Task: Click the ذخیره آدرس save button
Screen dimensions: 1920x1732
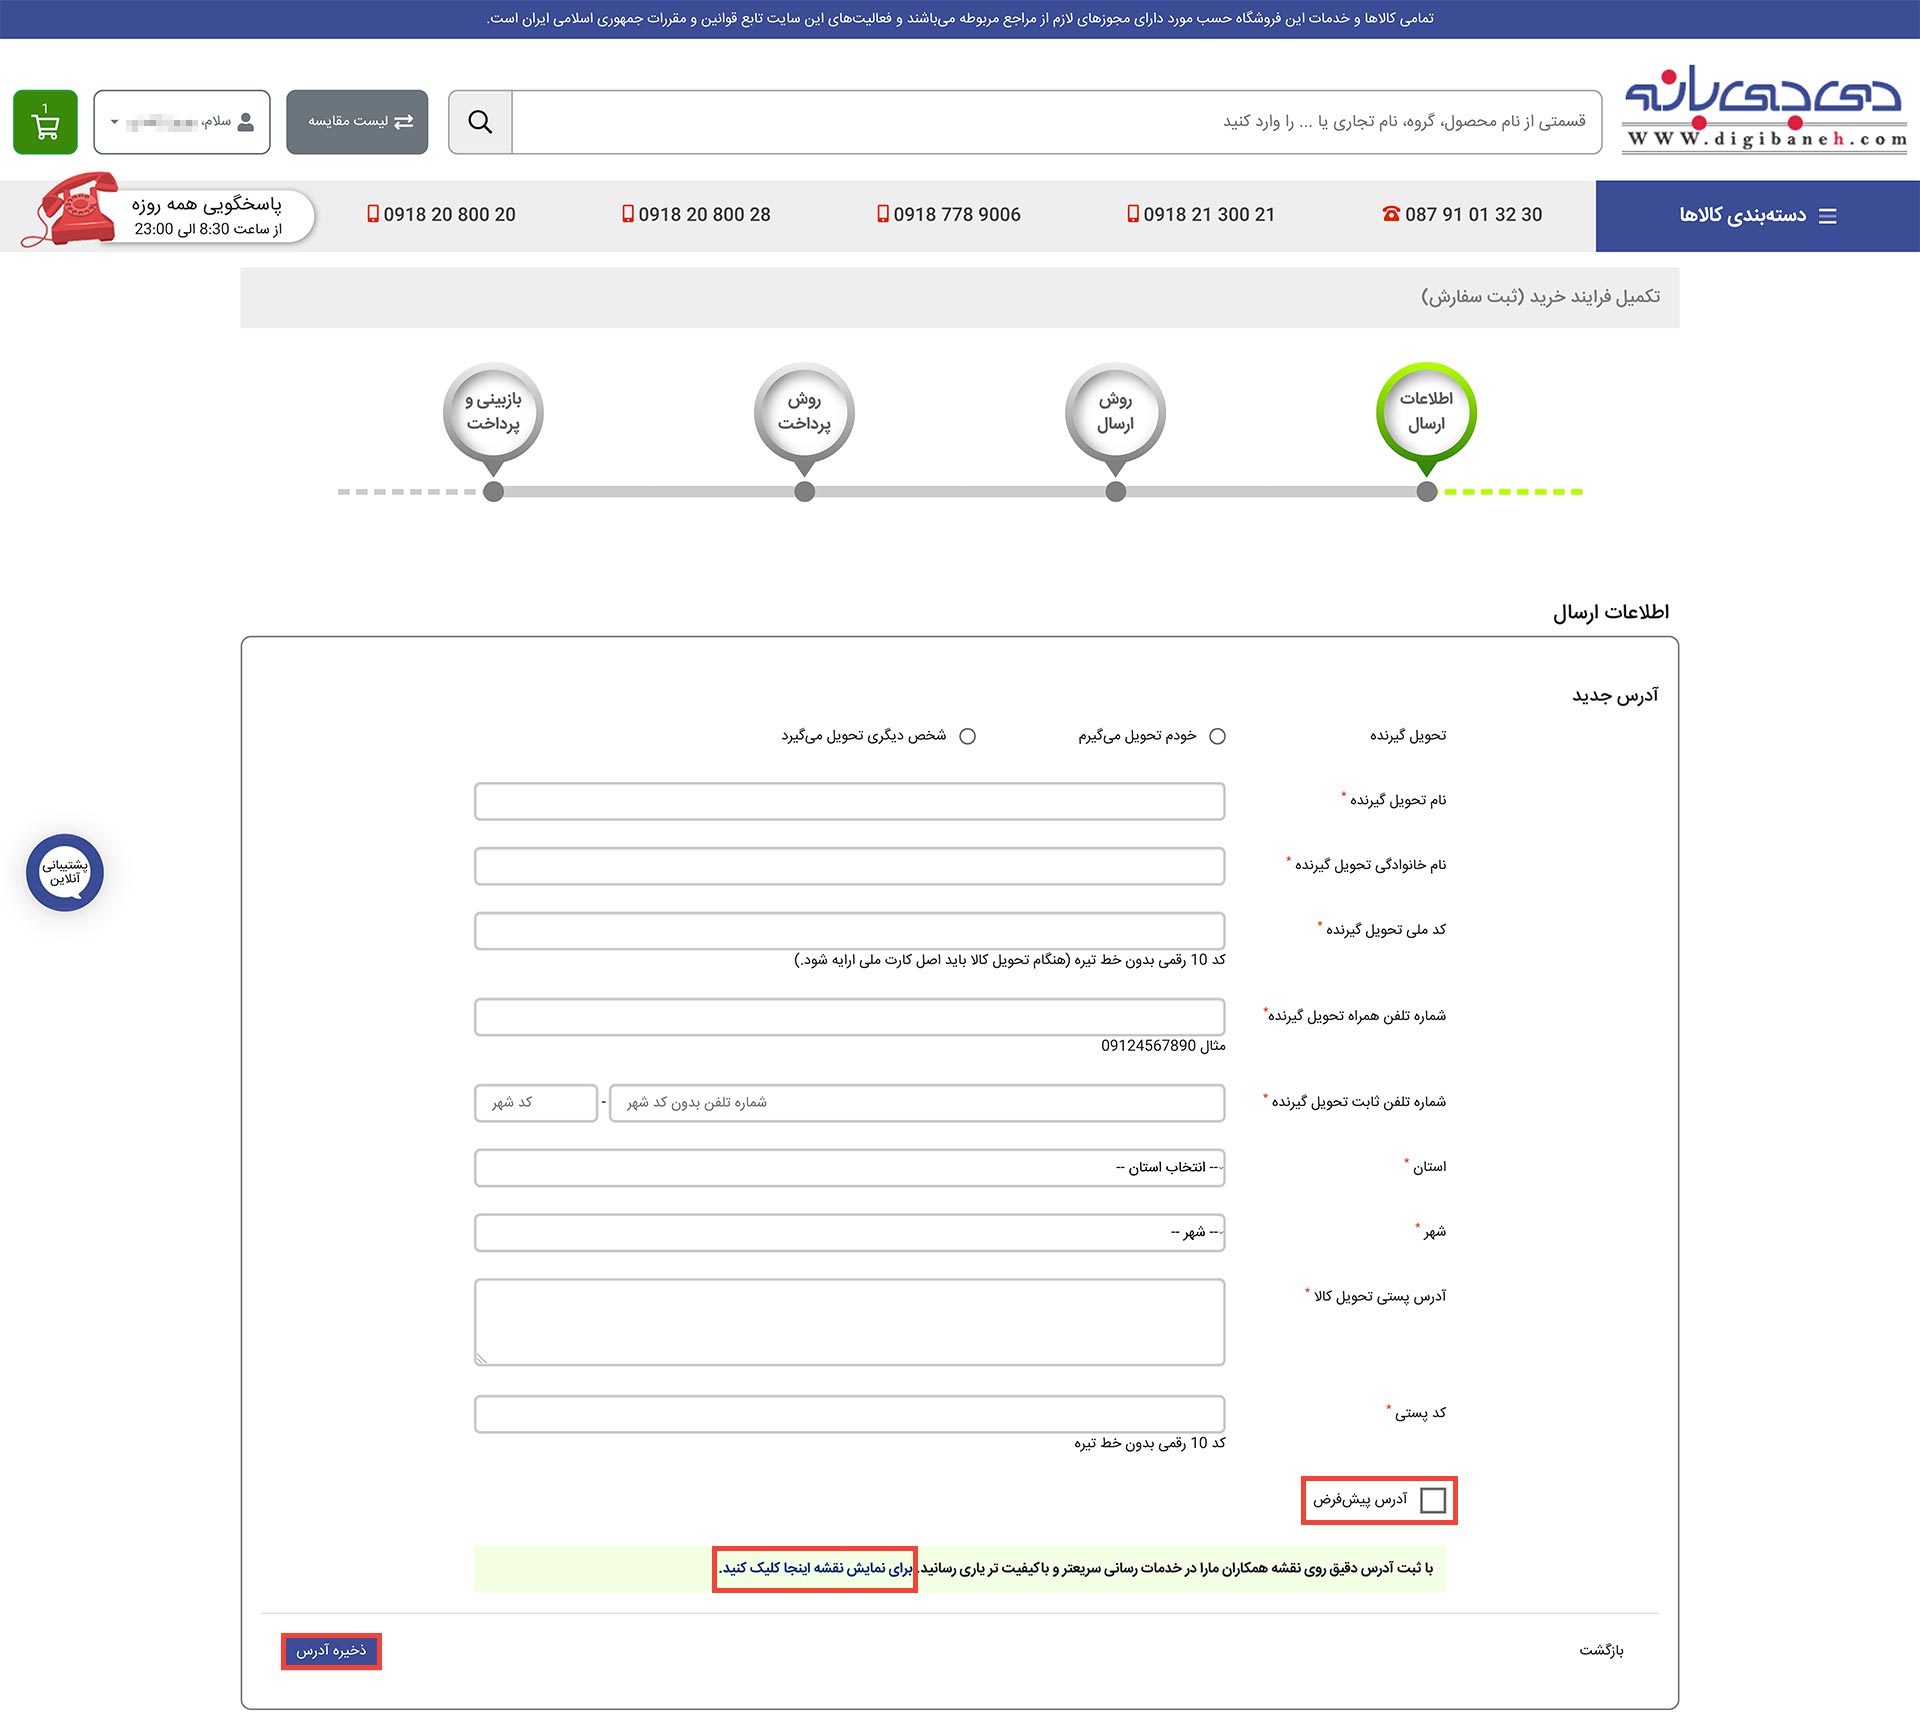Action: click(331, 1651)
